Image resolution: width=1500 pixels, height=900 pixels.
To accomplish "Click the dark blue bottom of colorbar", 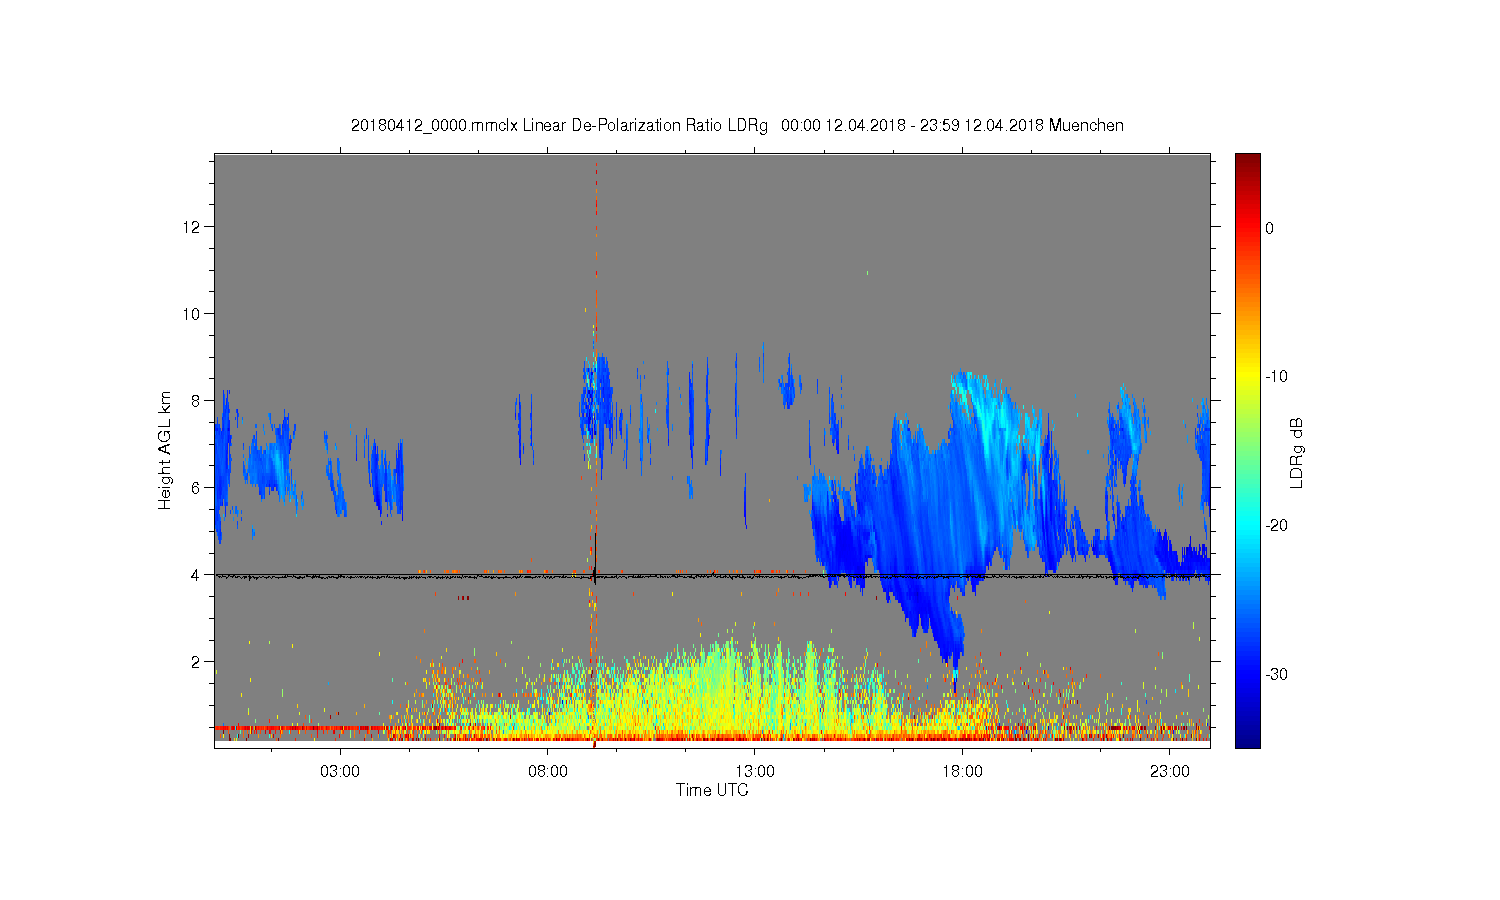I will 1247,735.
